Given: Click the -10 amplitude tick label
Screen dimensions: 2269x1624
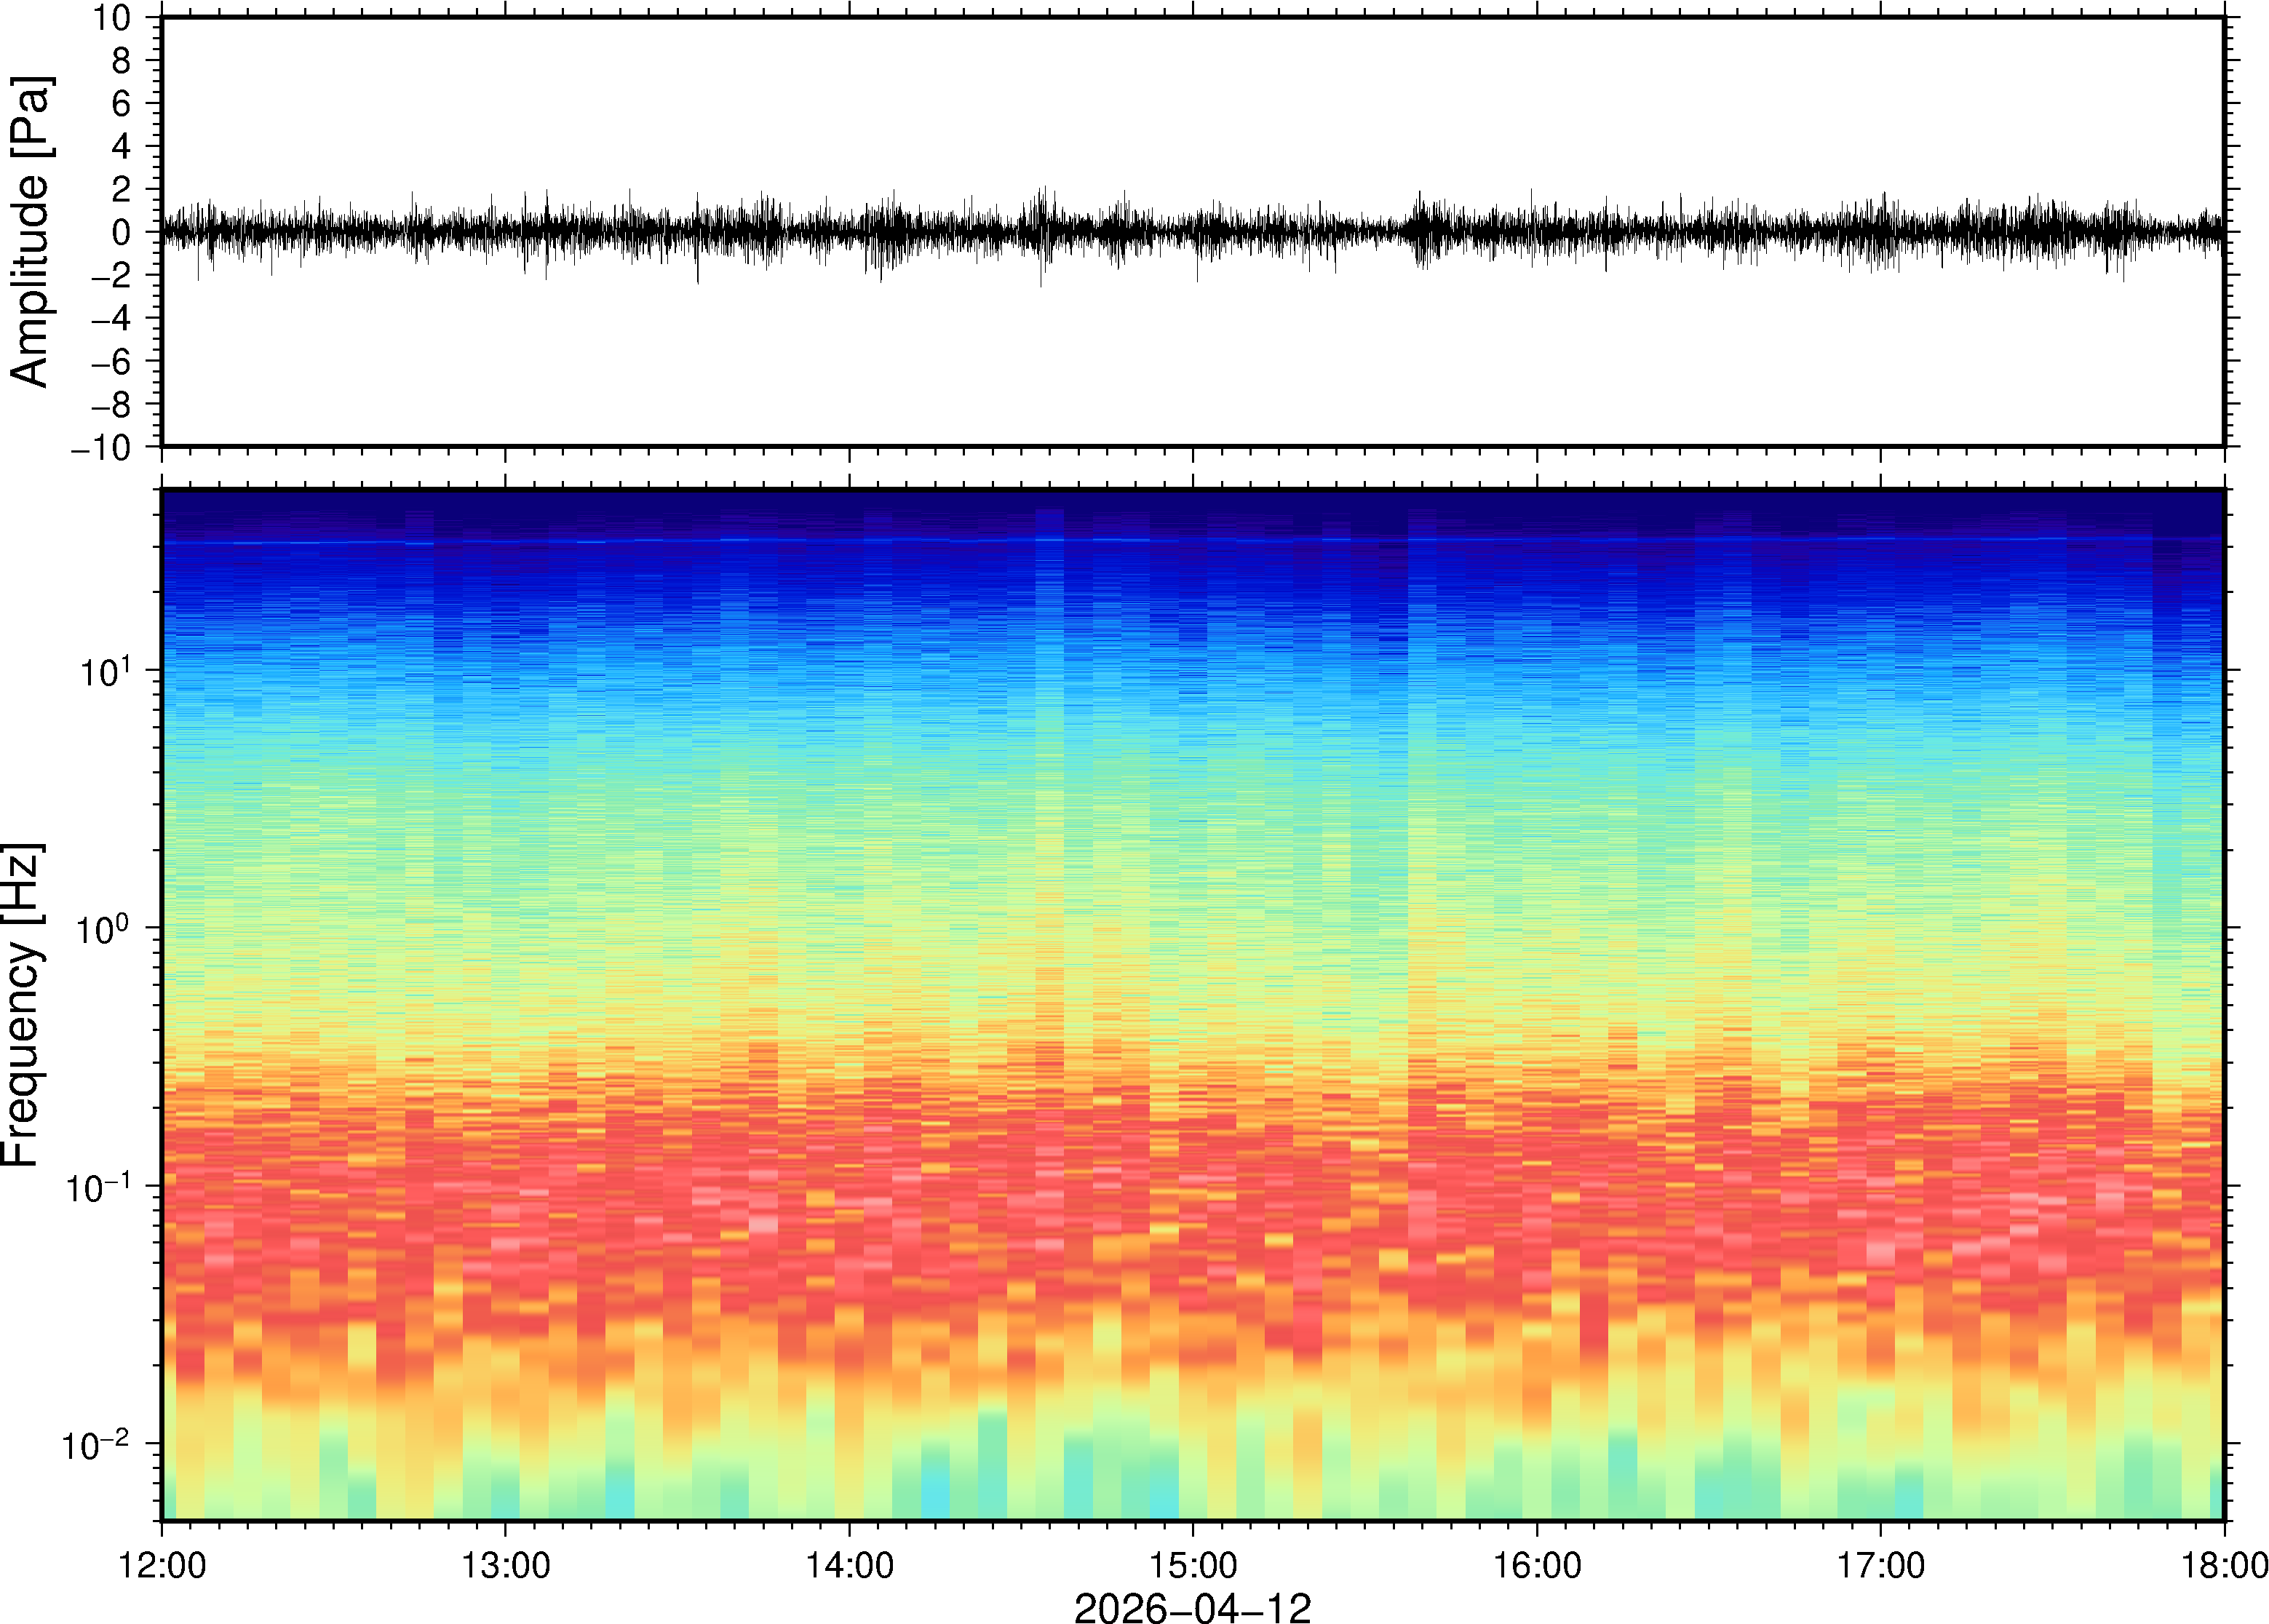Looking at the screenshot, I should 100,448.
